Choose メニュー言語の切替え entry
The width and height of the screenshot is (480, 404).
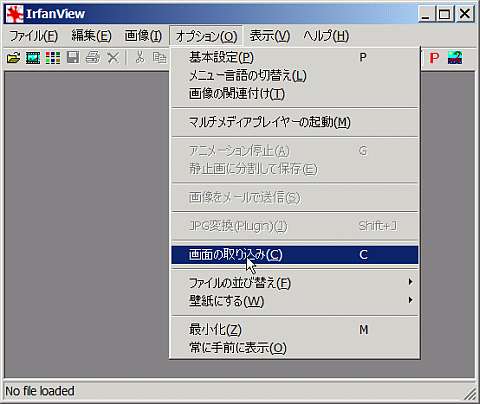tap(295, 76)
